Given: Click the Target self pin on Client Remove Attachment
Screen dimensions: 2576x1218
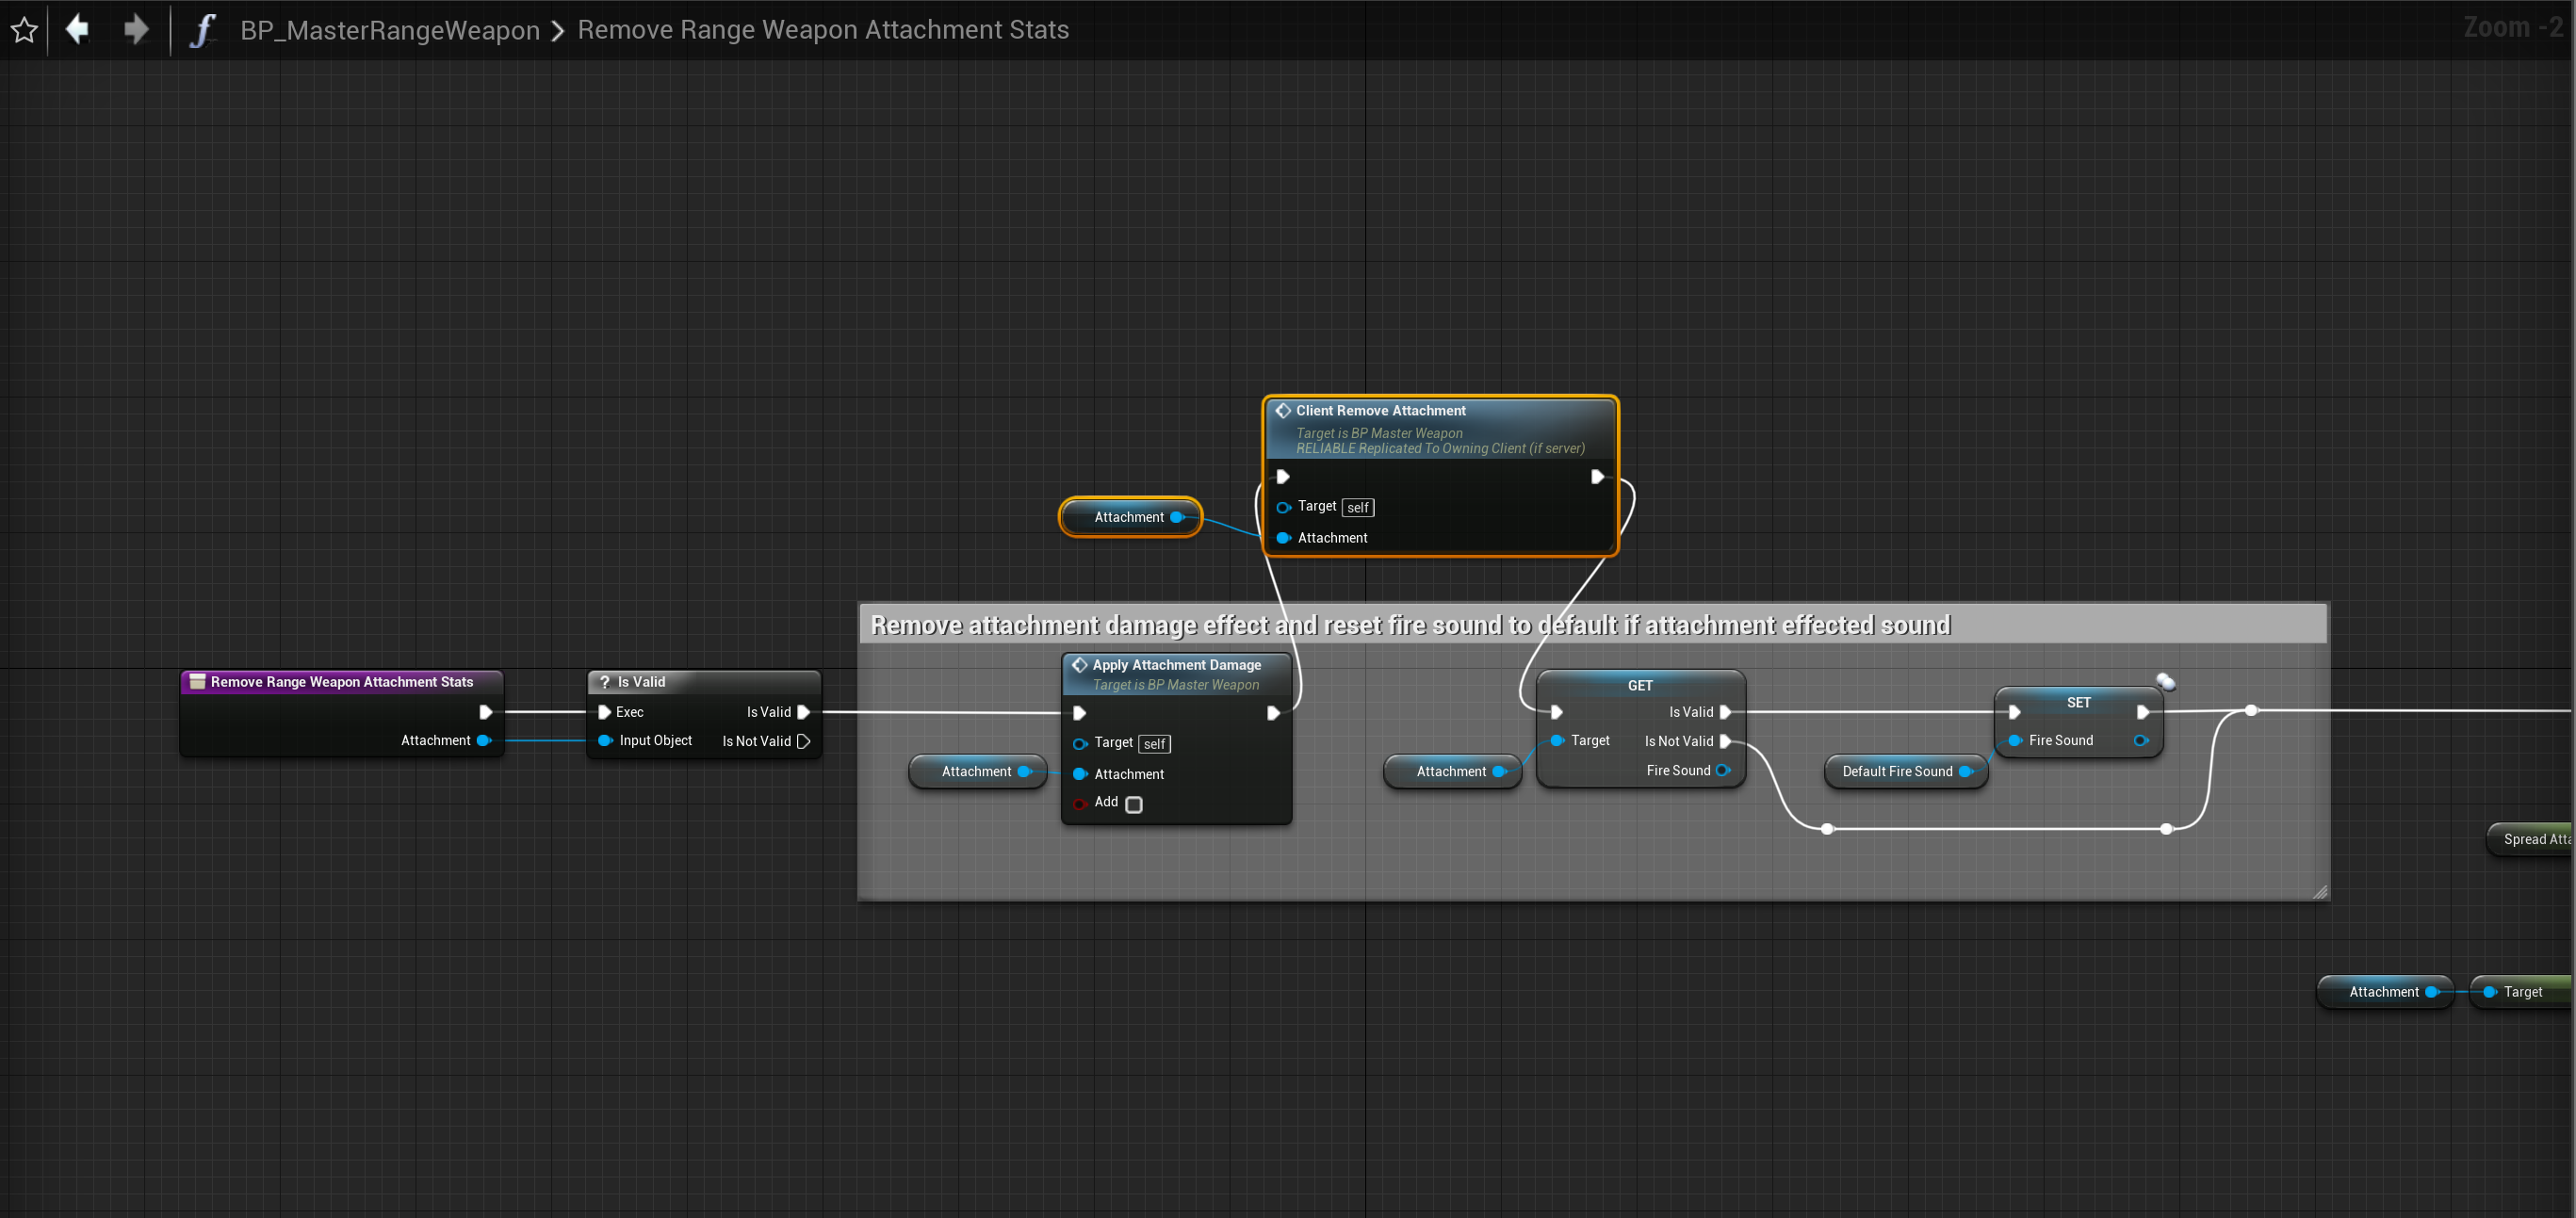Looking at the screenshot, I should 1284,507.
